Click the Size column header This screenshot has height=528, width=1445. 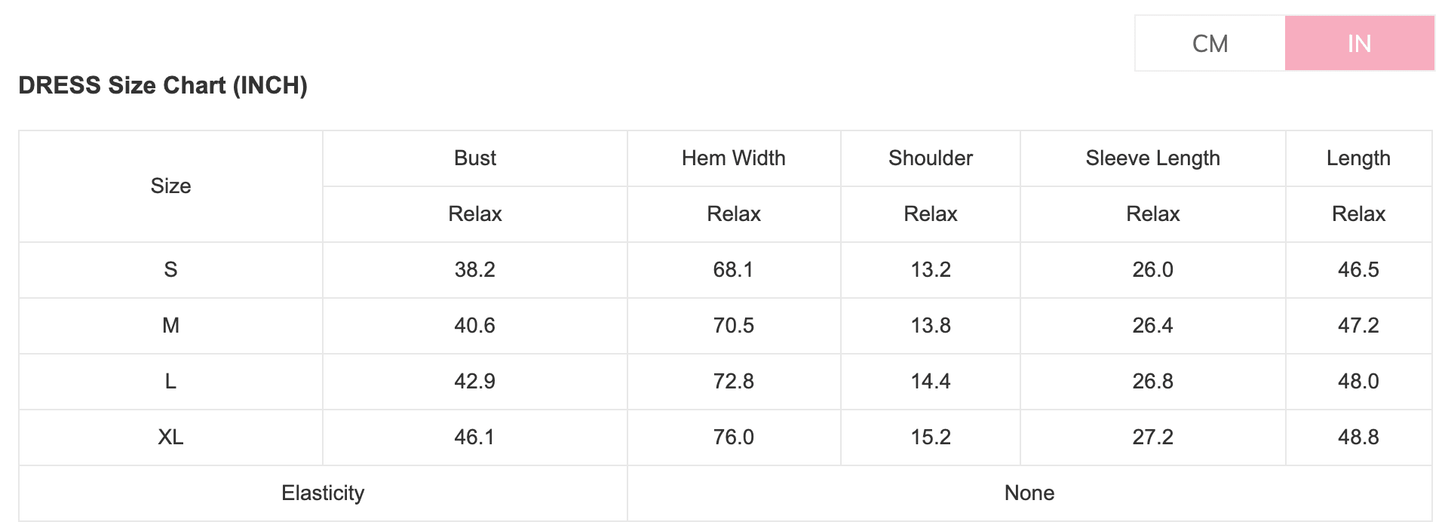point(171,186)
